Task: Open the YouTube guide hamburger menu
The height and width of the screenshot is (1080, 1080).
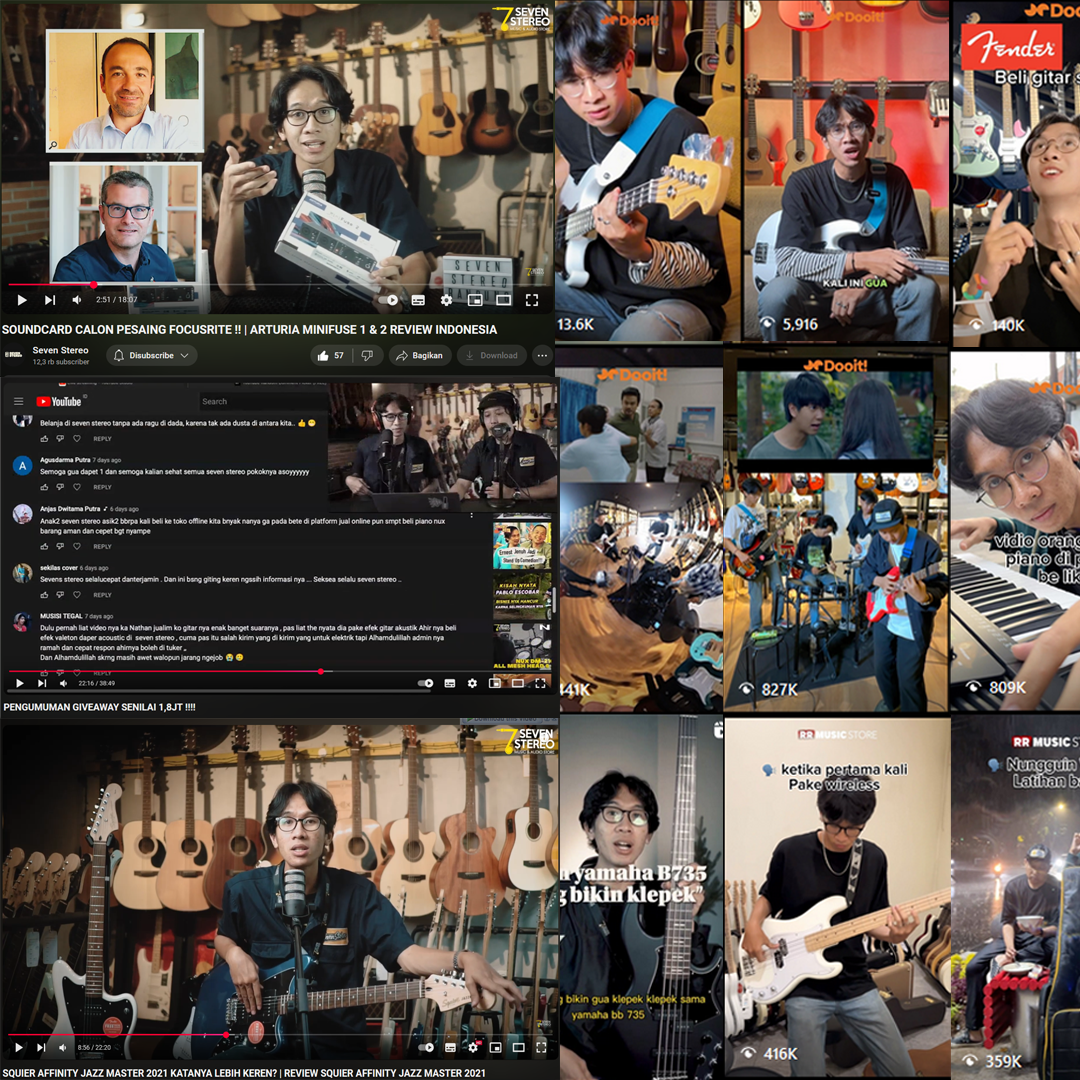Action: (x=18, y=401)
